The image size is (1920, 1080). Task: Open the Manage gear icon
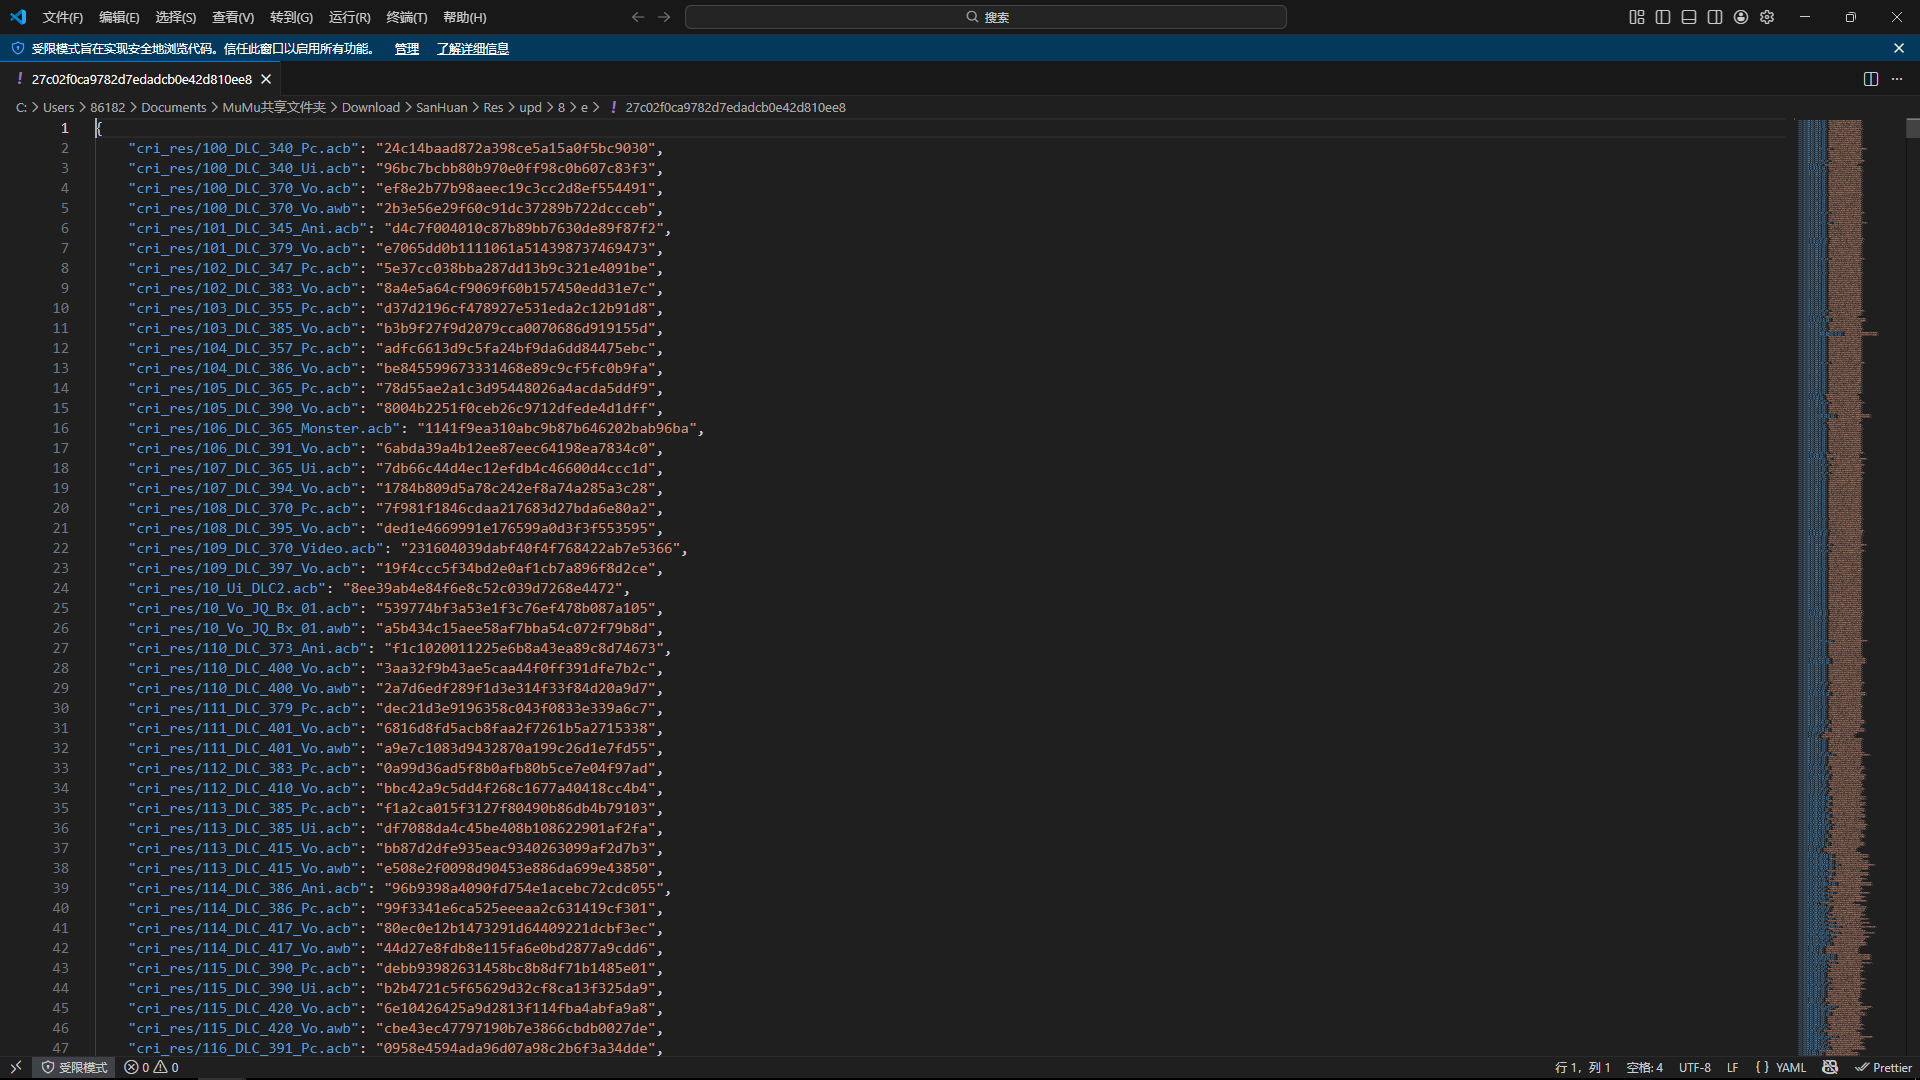pos(1767,17)
